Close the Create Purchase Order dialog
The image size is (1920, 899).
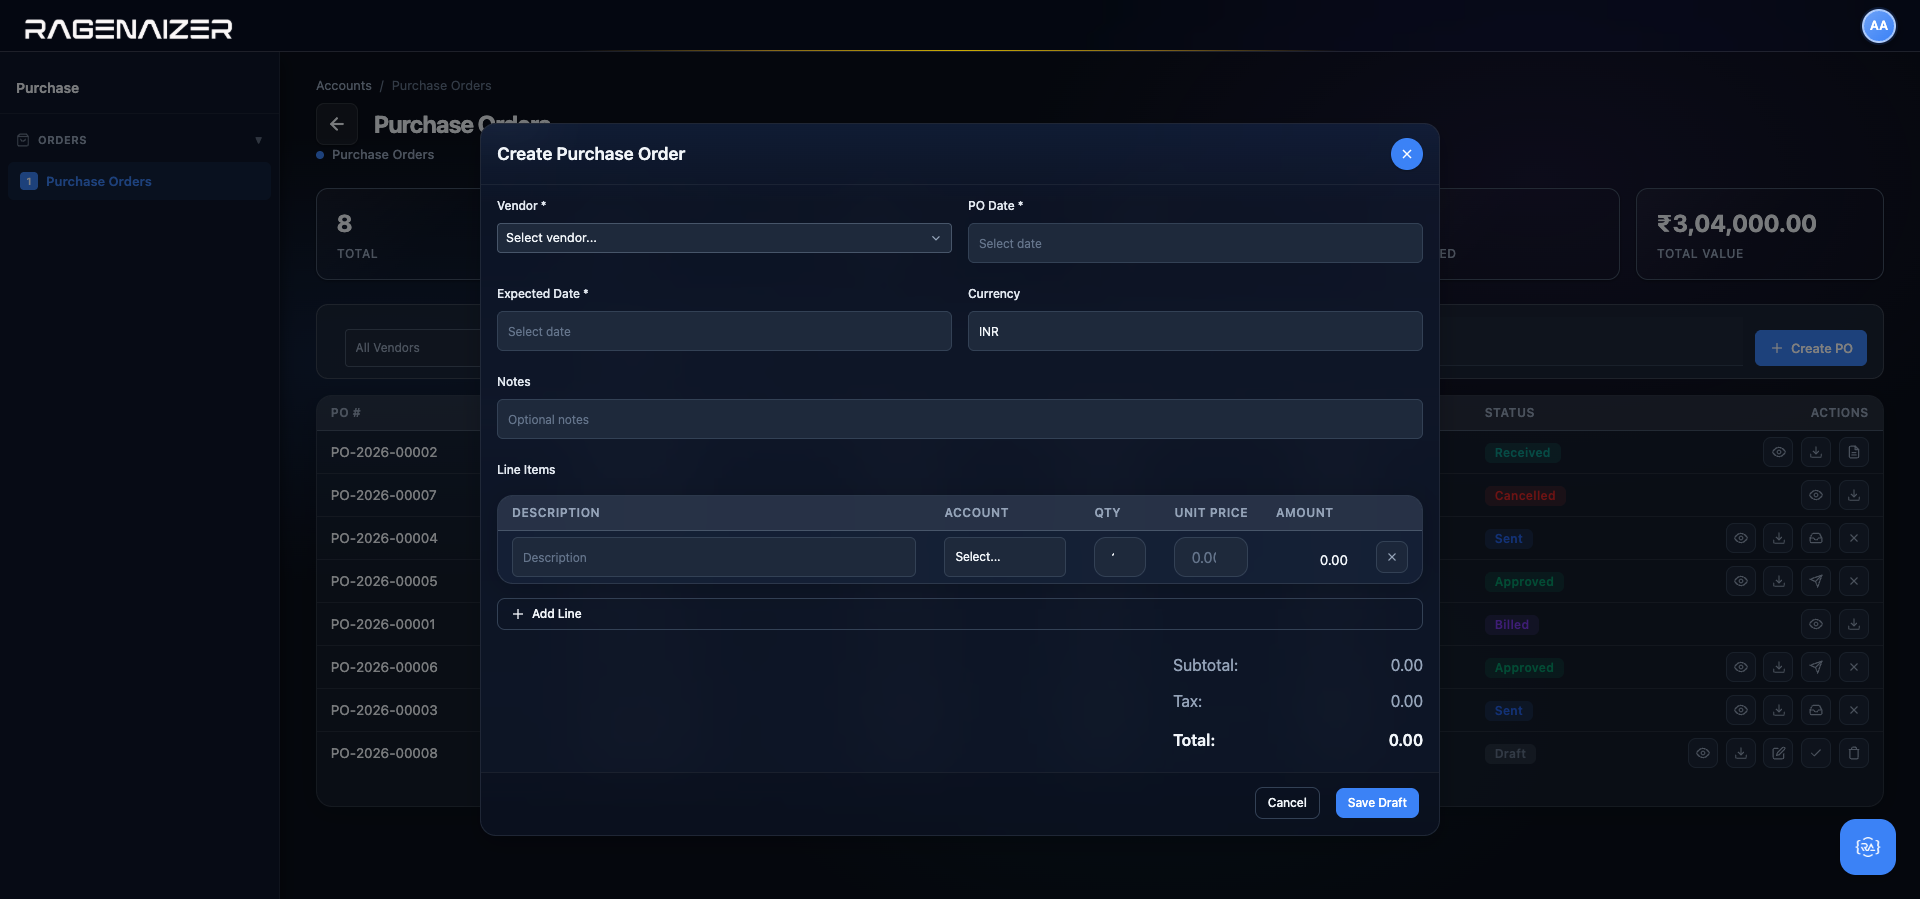(1406, 154)
